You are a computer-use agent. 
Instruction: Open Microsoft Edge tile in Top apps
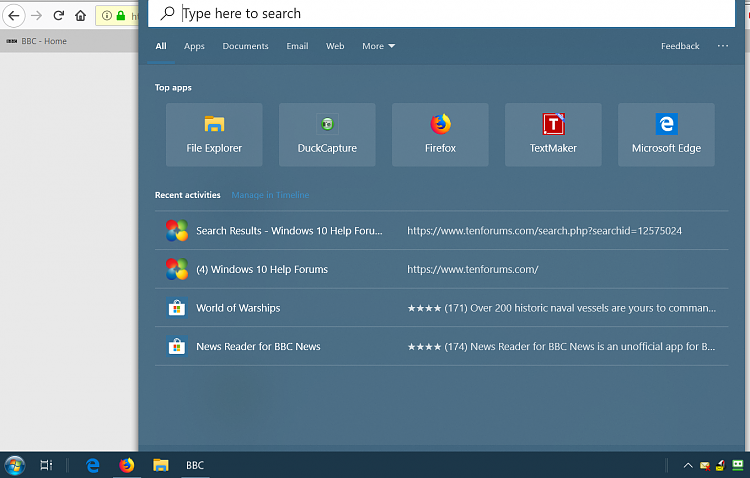(666, 135)
